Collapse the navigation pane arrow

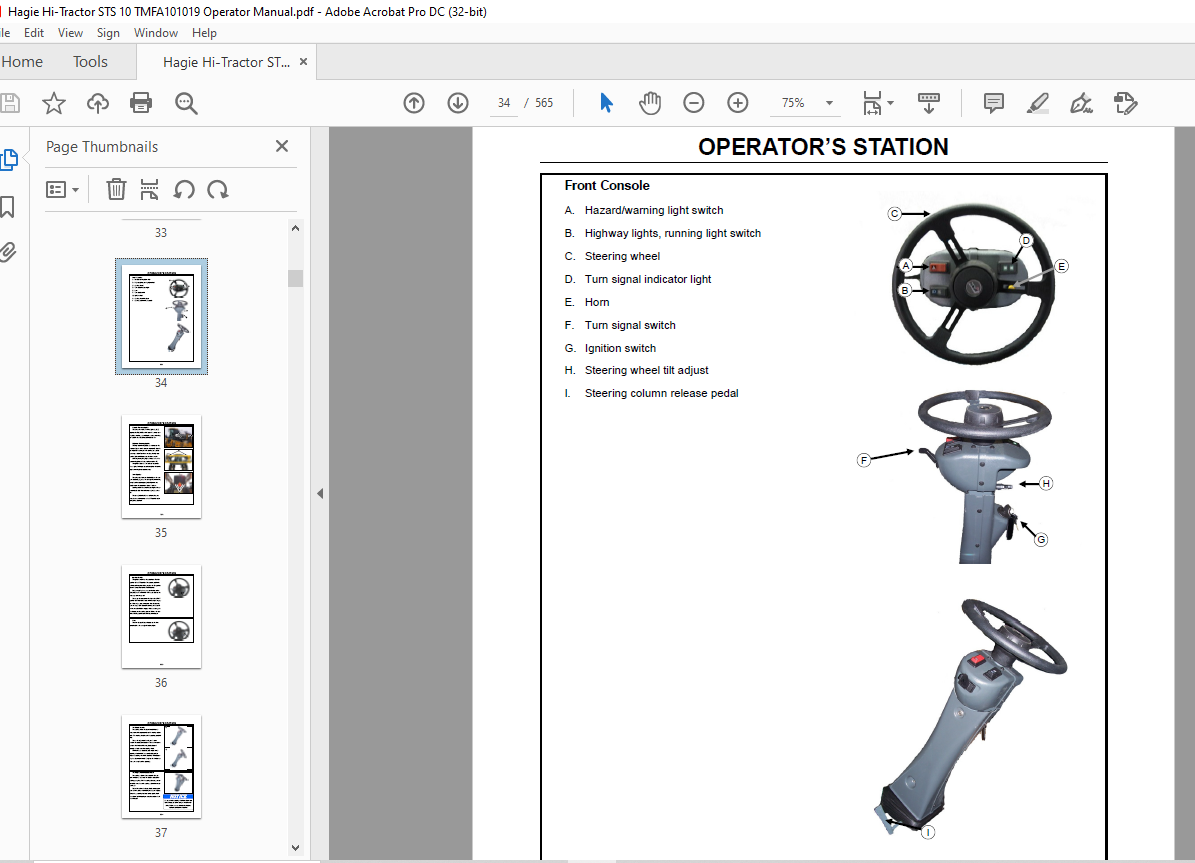click(x=320, y=493)
